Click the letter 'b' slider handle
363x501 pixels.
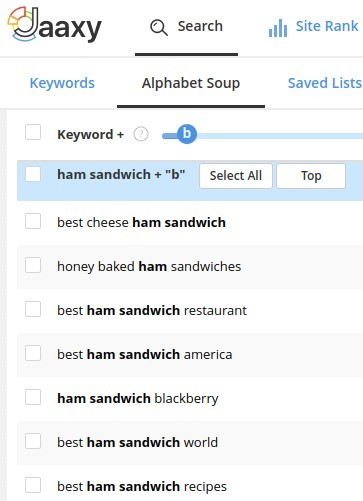187,134
